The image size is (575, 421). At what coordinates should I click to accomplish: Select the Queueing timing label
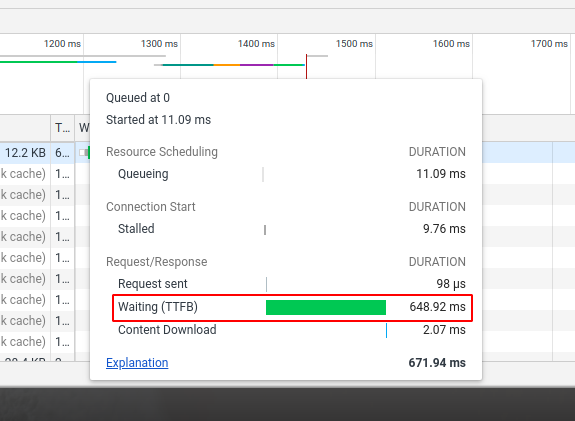click(143, 174)
